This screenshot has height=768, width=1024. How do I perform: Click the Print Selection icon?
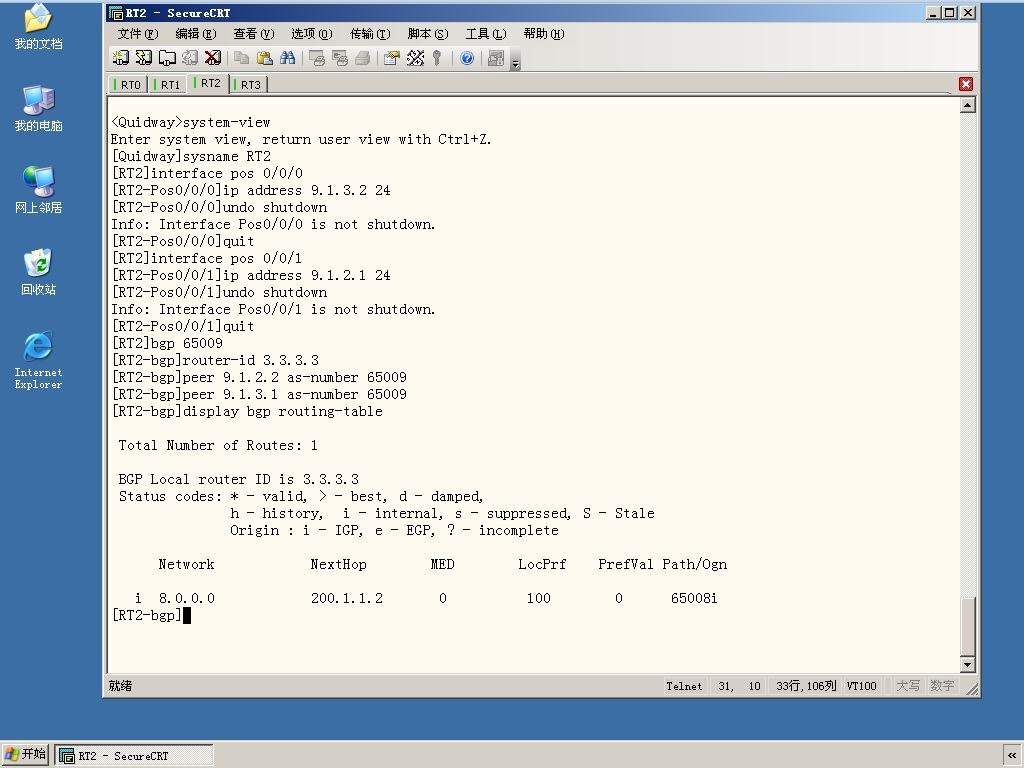[340, 58]
